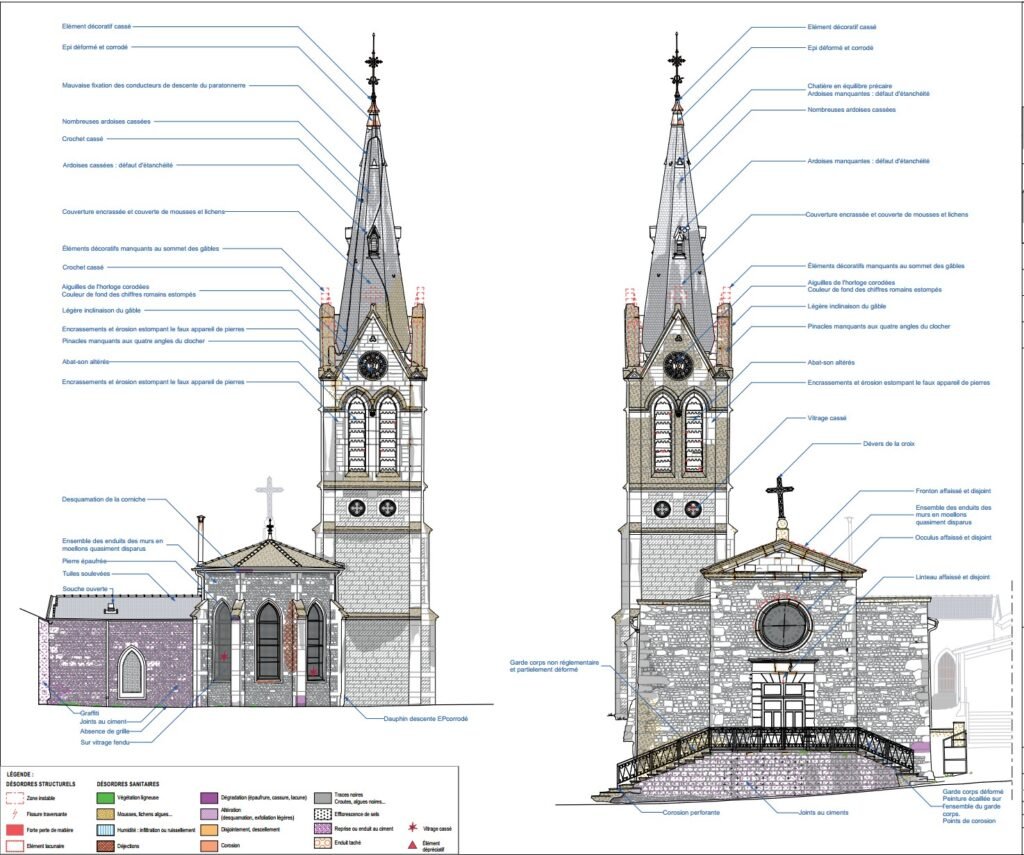The image size is (1024, 855).
Task: Click the 'Fronton affaissé et disjoint' annotation
Action: [953, 491]
